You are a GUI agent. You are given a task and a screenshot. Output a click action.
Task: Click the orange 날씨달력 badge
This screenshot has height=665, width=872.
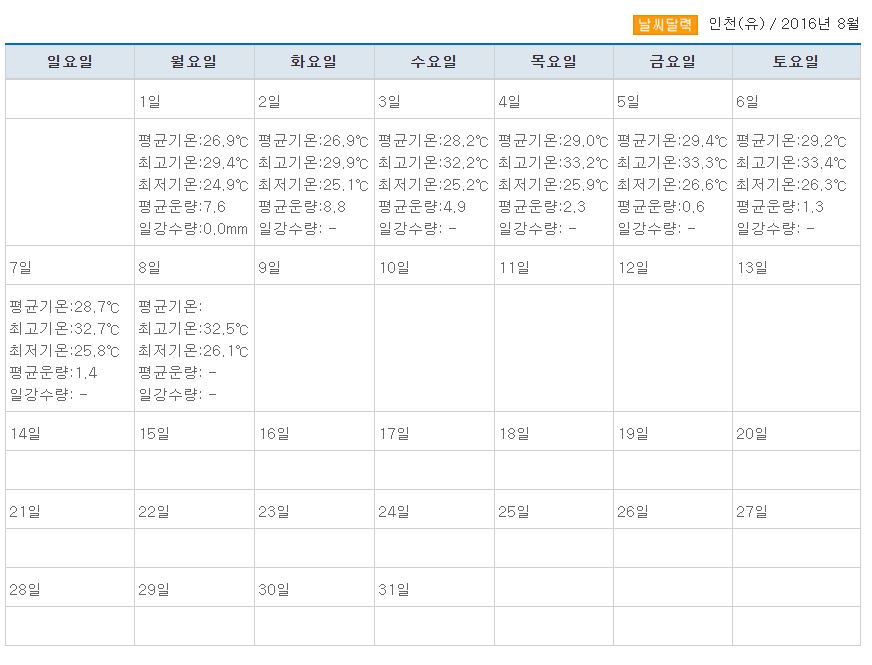[x=665, y=24]
